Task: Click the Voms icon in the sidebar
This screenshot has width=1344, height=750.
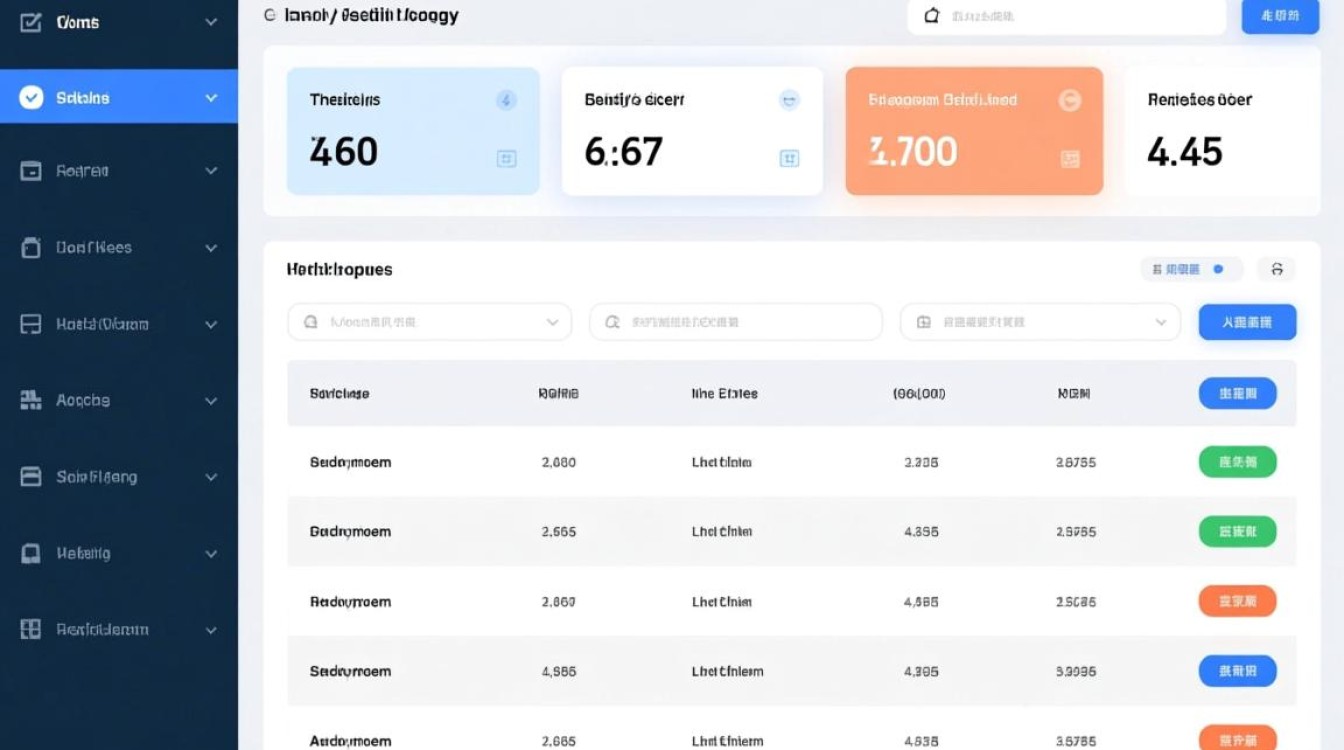Action: tap(31, 22)
